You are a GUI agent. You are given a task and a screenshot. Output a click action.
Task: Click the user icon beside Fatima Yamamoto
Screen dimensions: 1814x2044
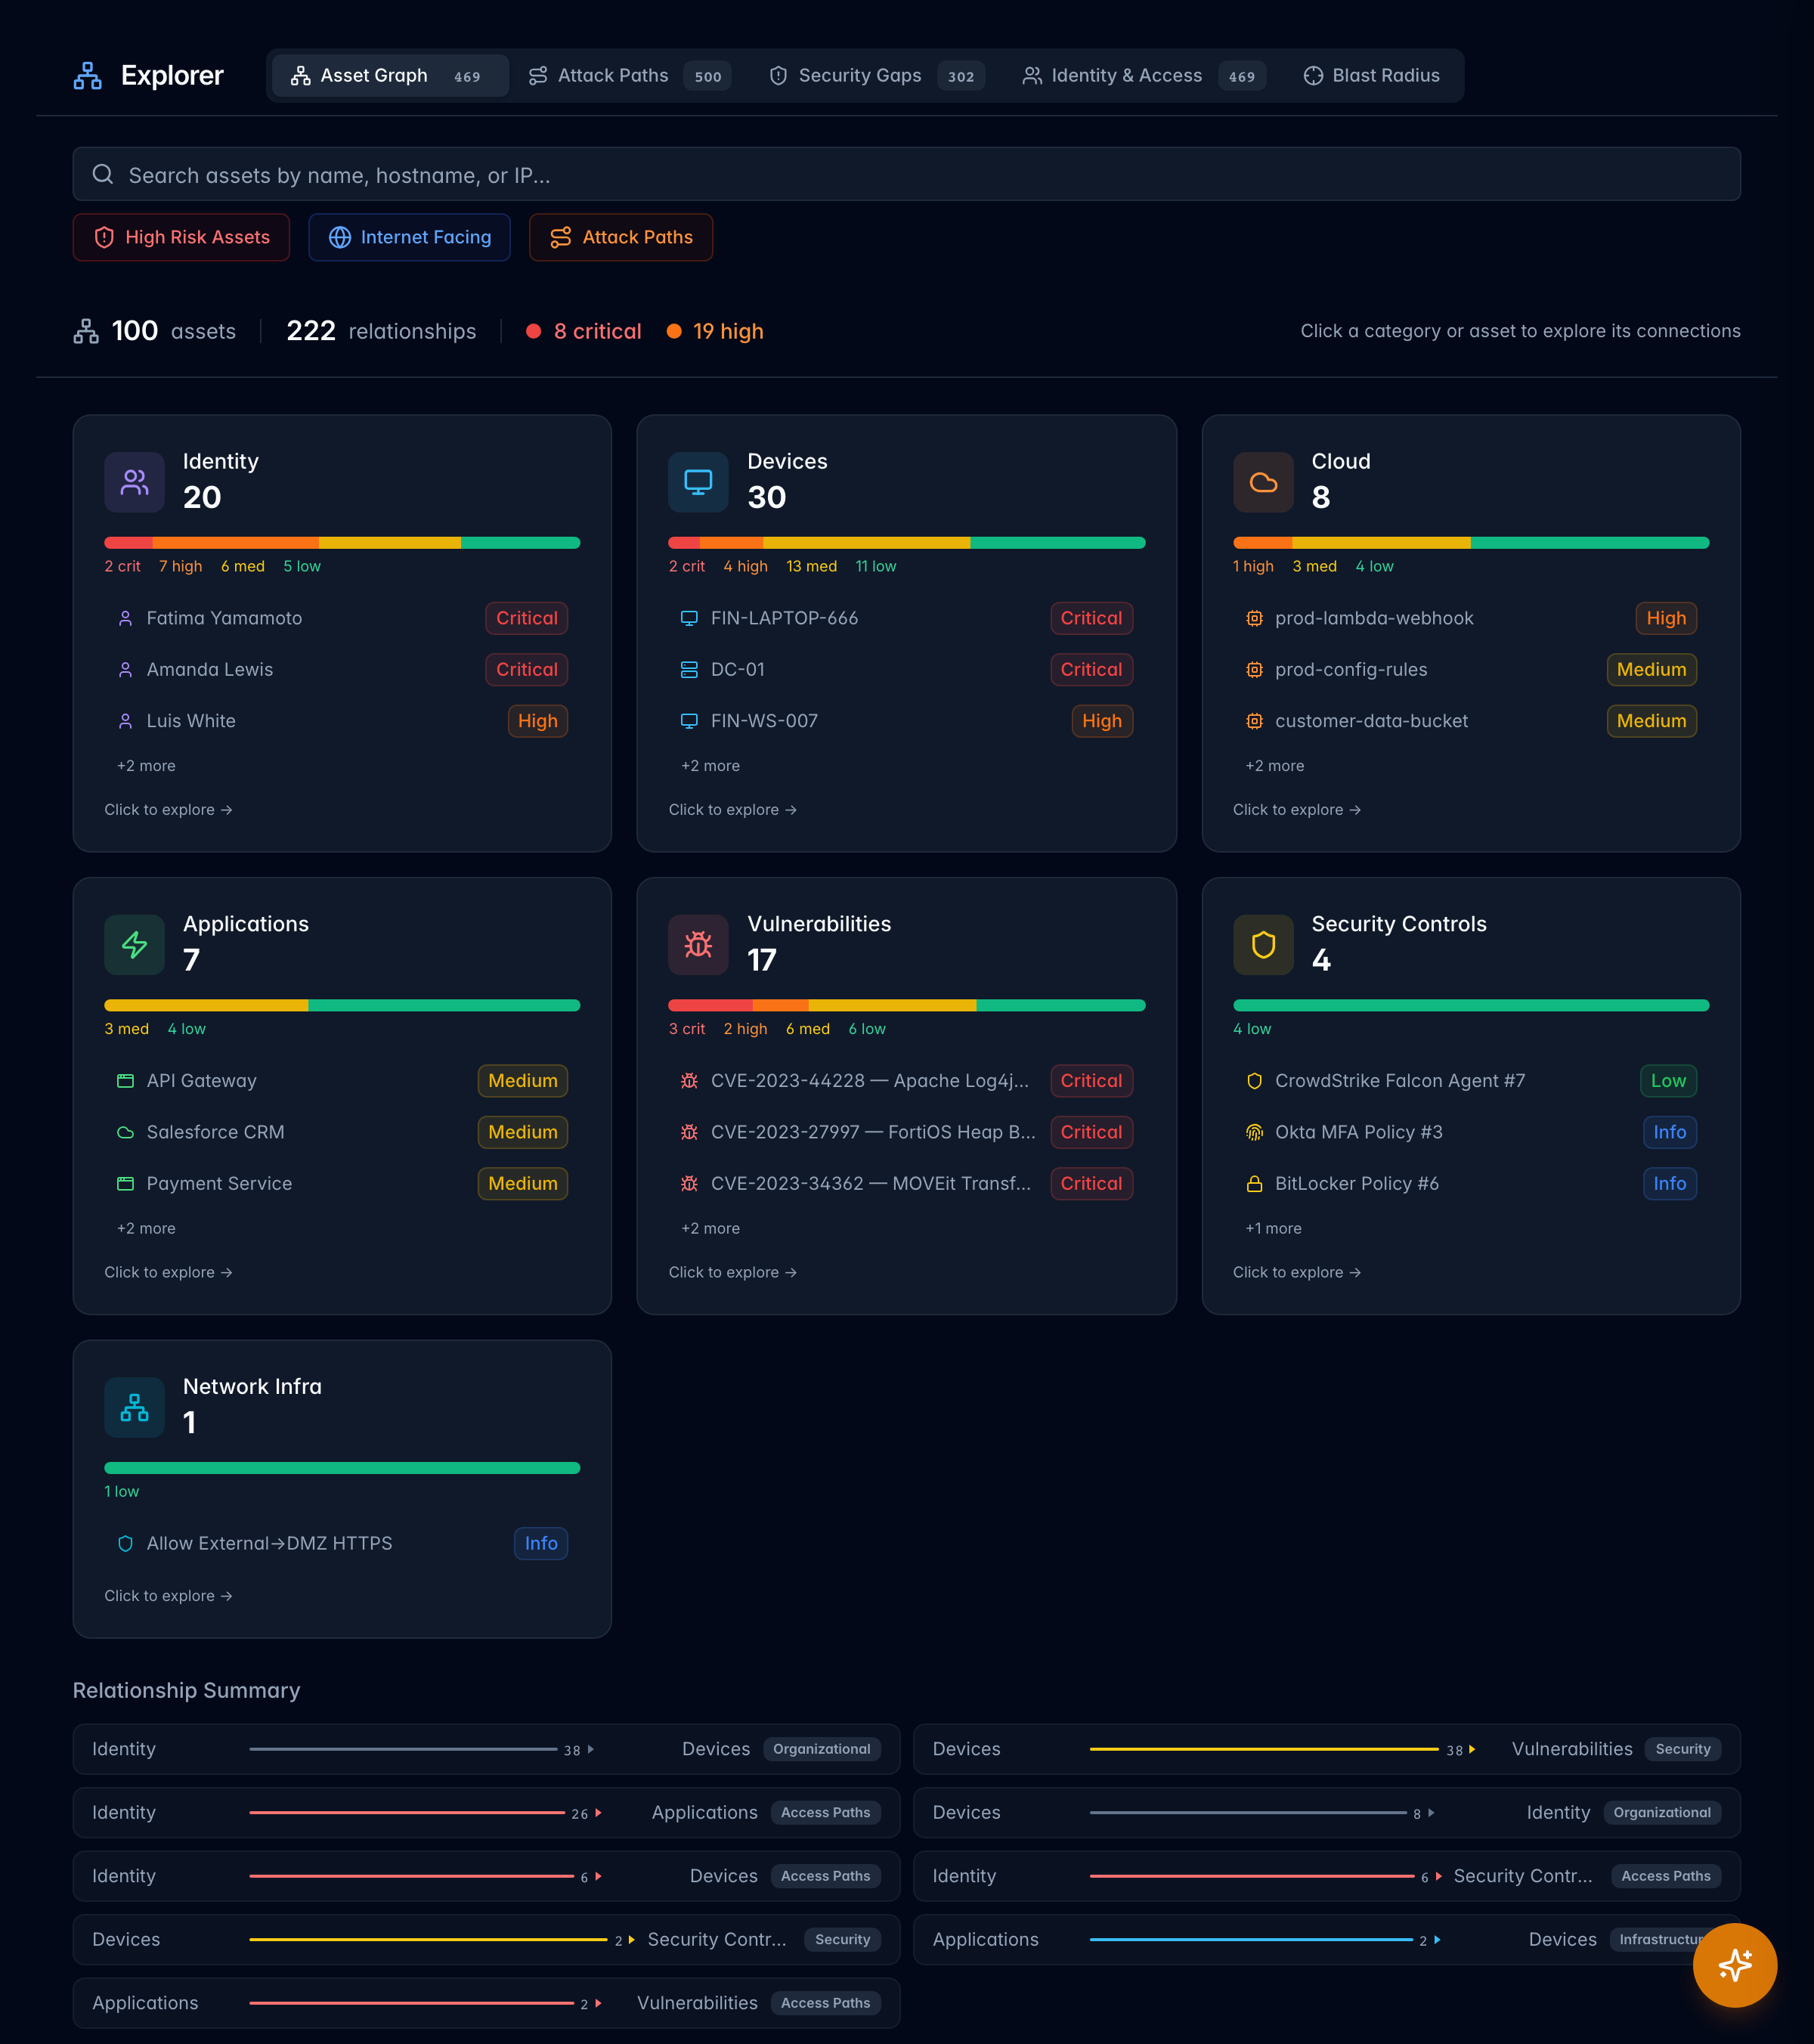pos(125,619)
